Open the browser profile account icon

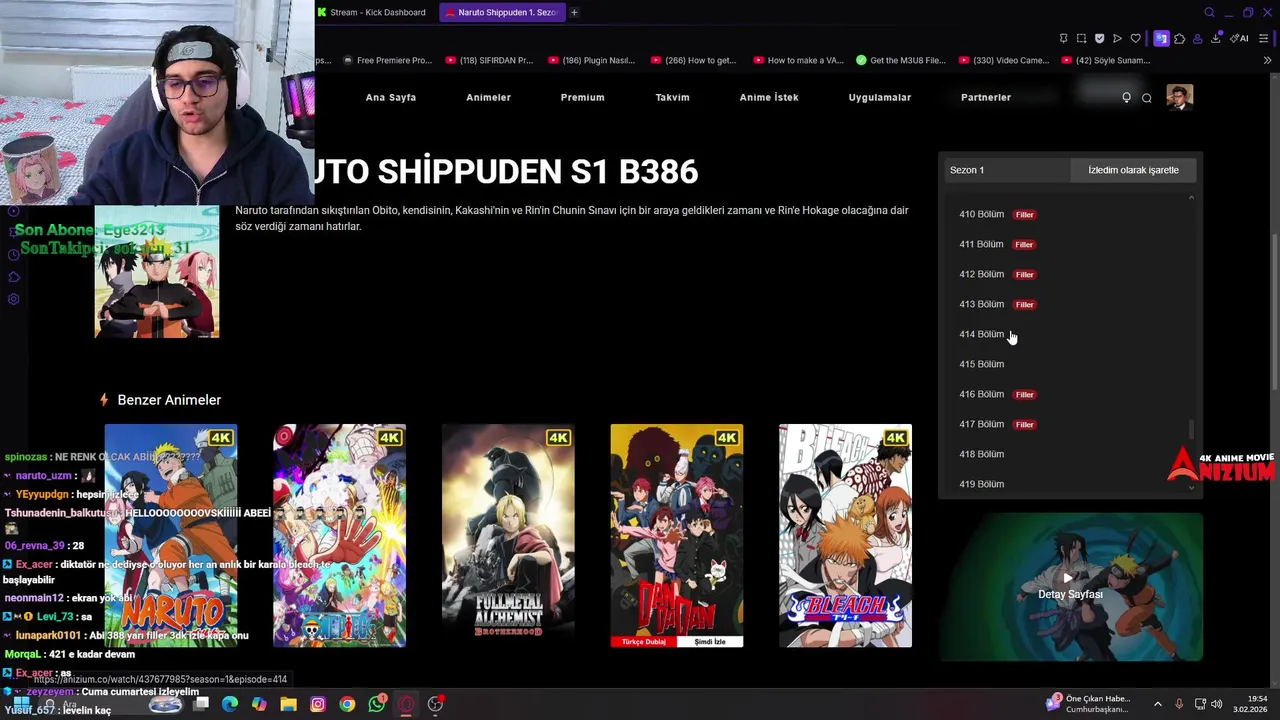click(1197, 38)
